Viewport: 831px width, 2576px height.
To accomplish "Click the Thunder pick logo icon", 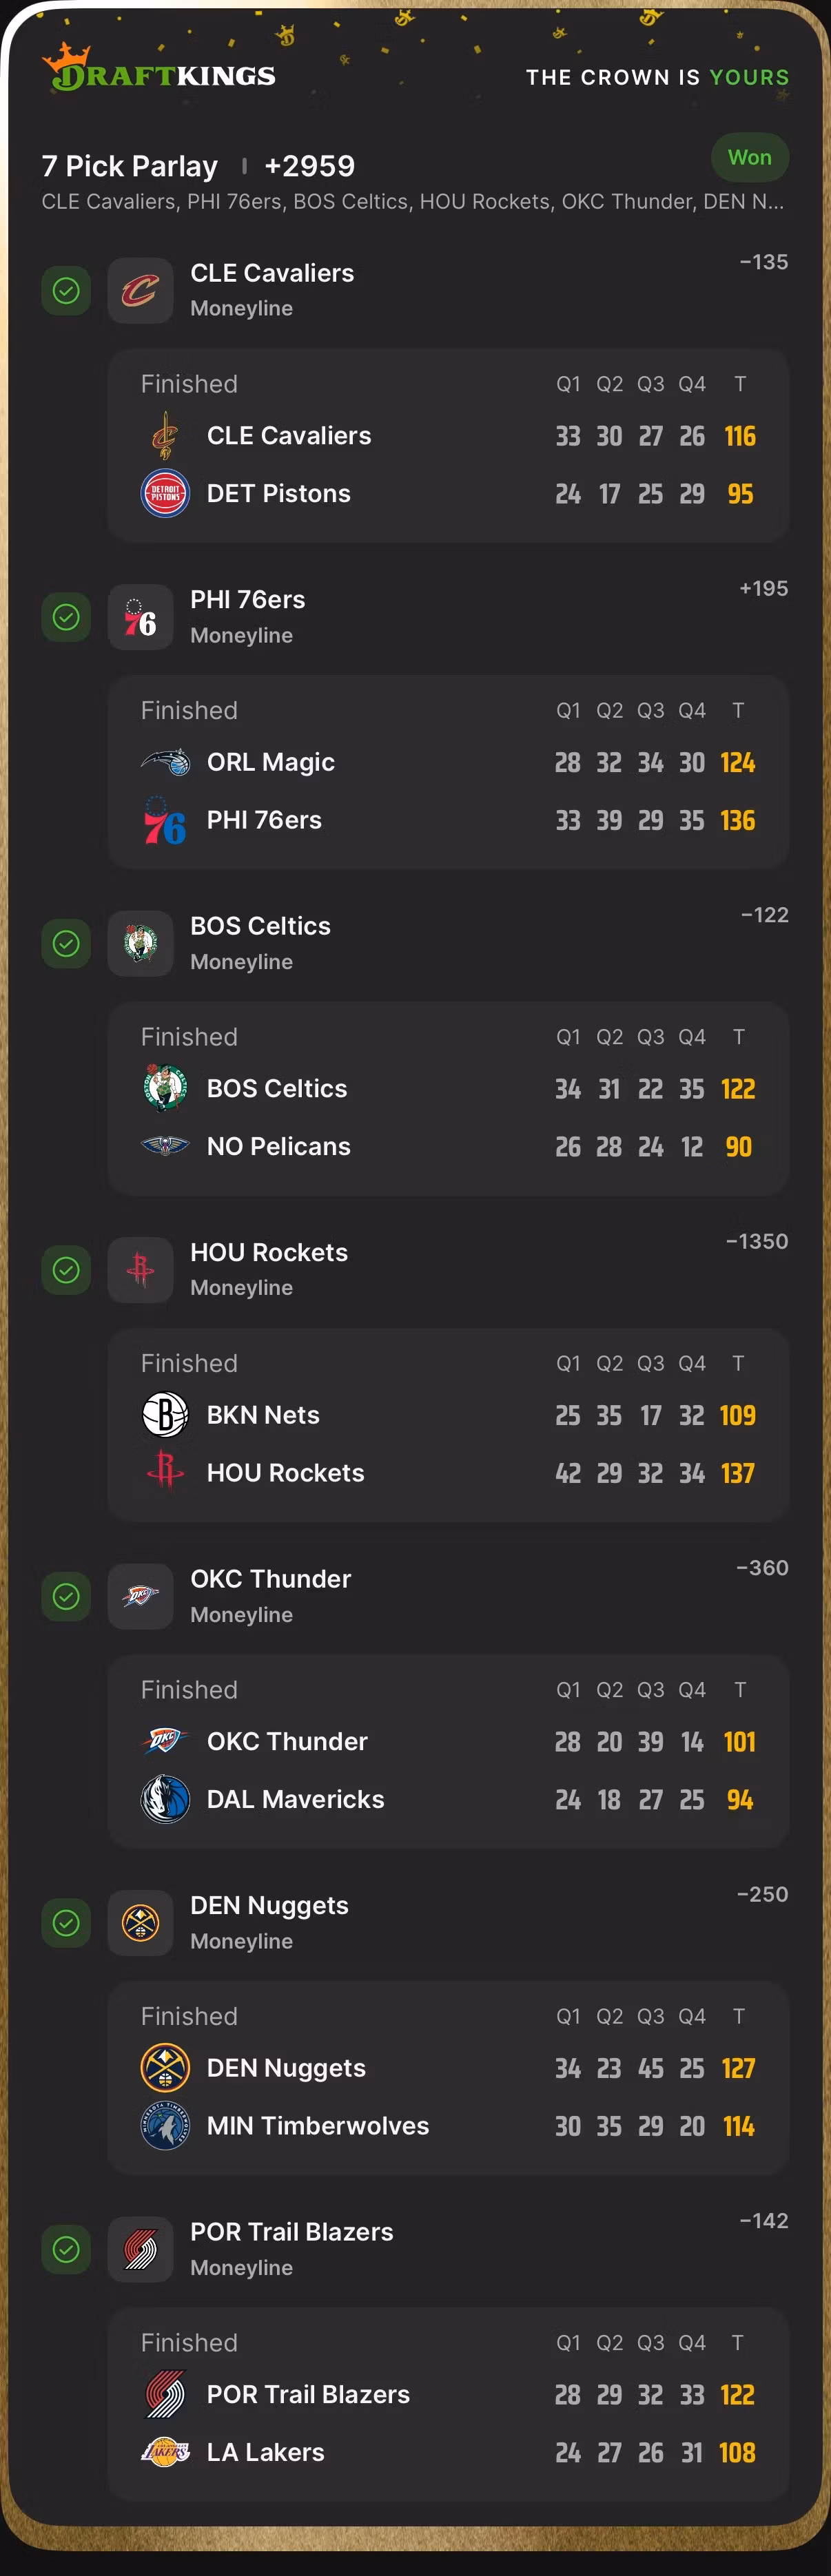I will point(140,1596).
